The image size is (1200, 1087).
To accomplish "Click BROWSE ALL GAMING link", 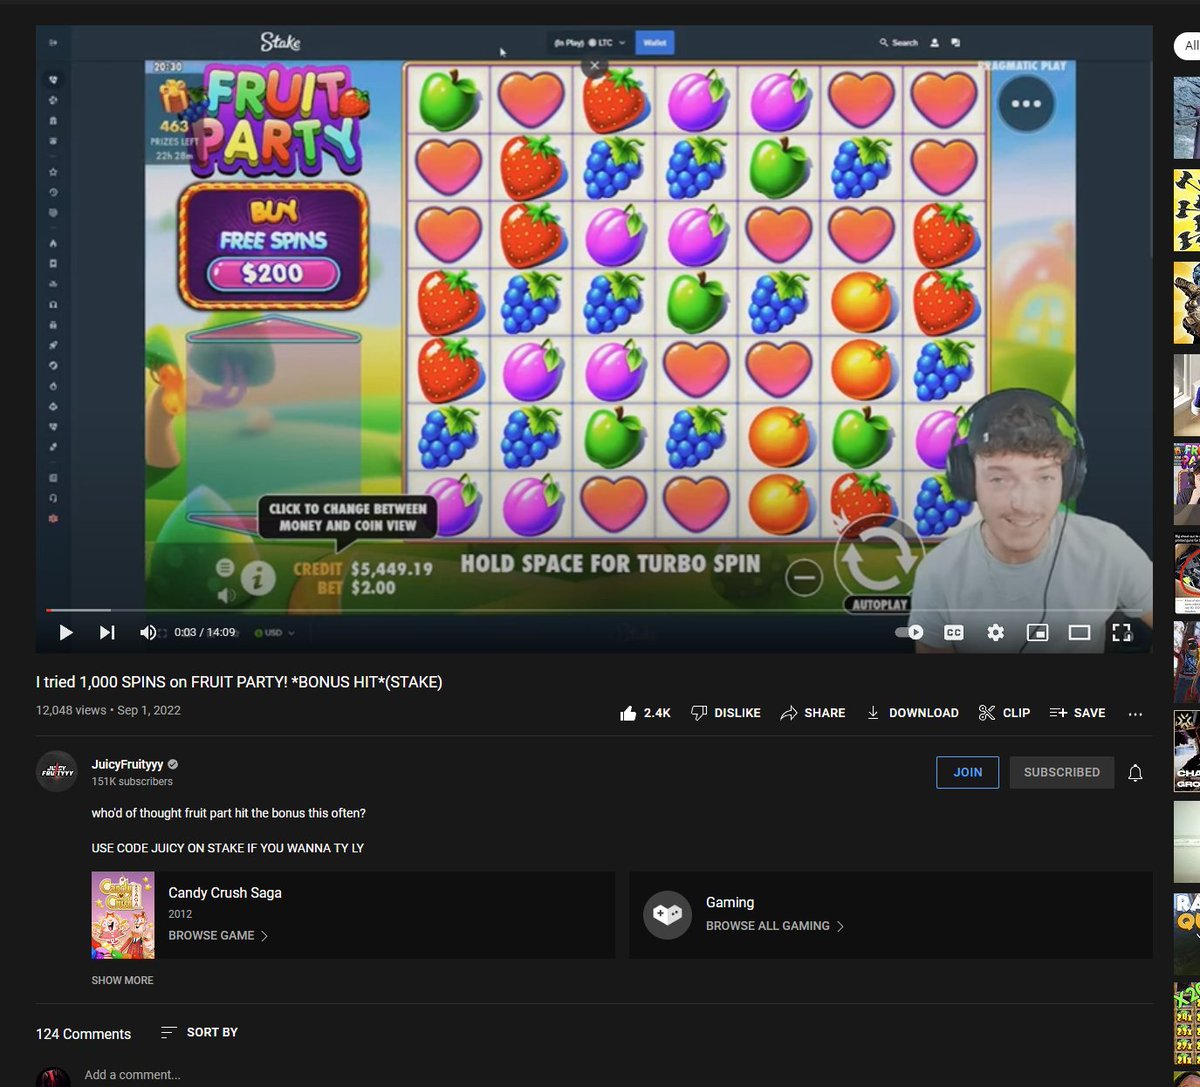I will point(775,926).
